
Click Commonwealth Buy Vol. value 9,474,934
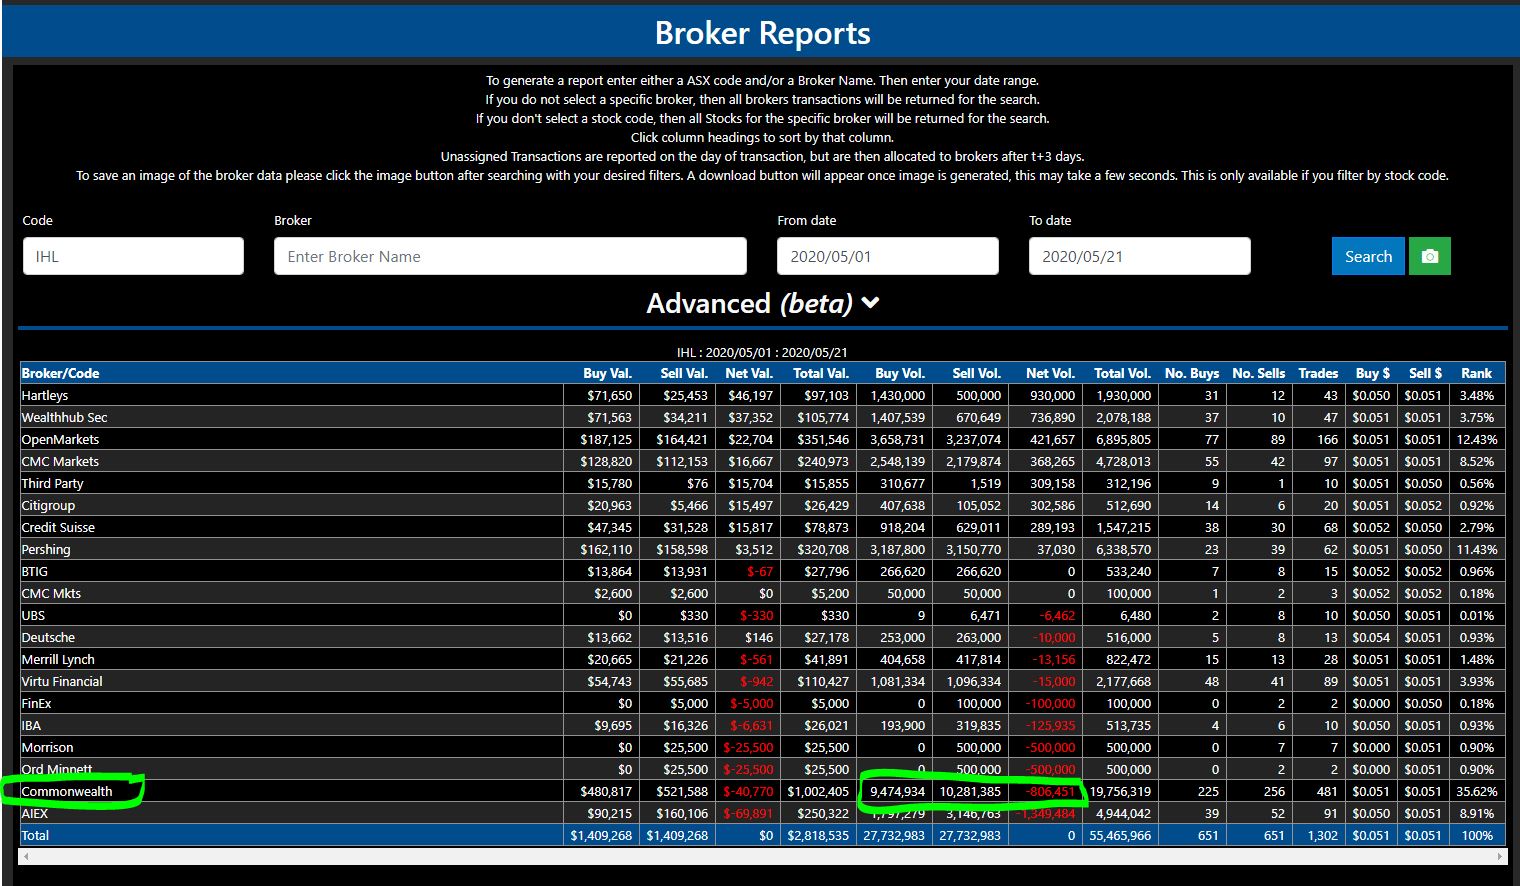pyautogui.click(x=897, y=791)
